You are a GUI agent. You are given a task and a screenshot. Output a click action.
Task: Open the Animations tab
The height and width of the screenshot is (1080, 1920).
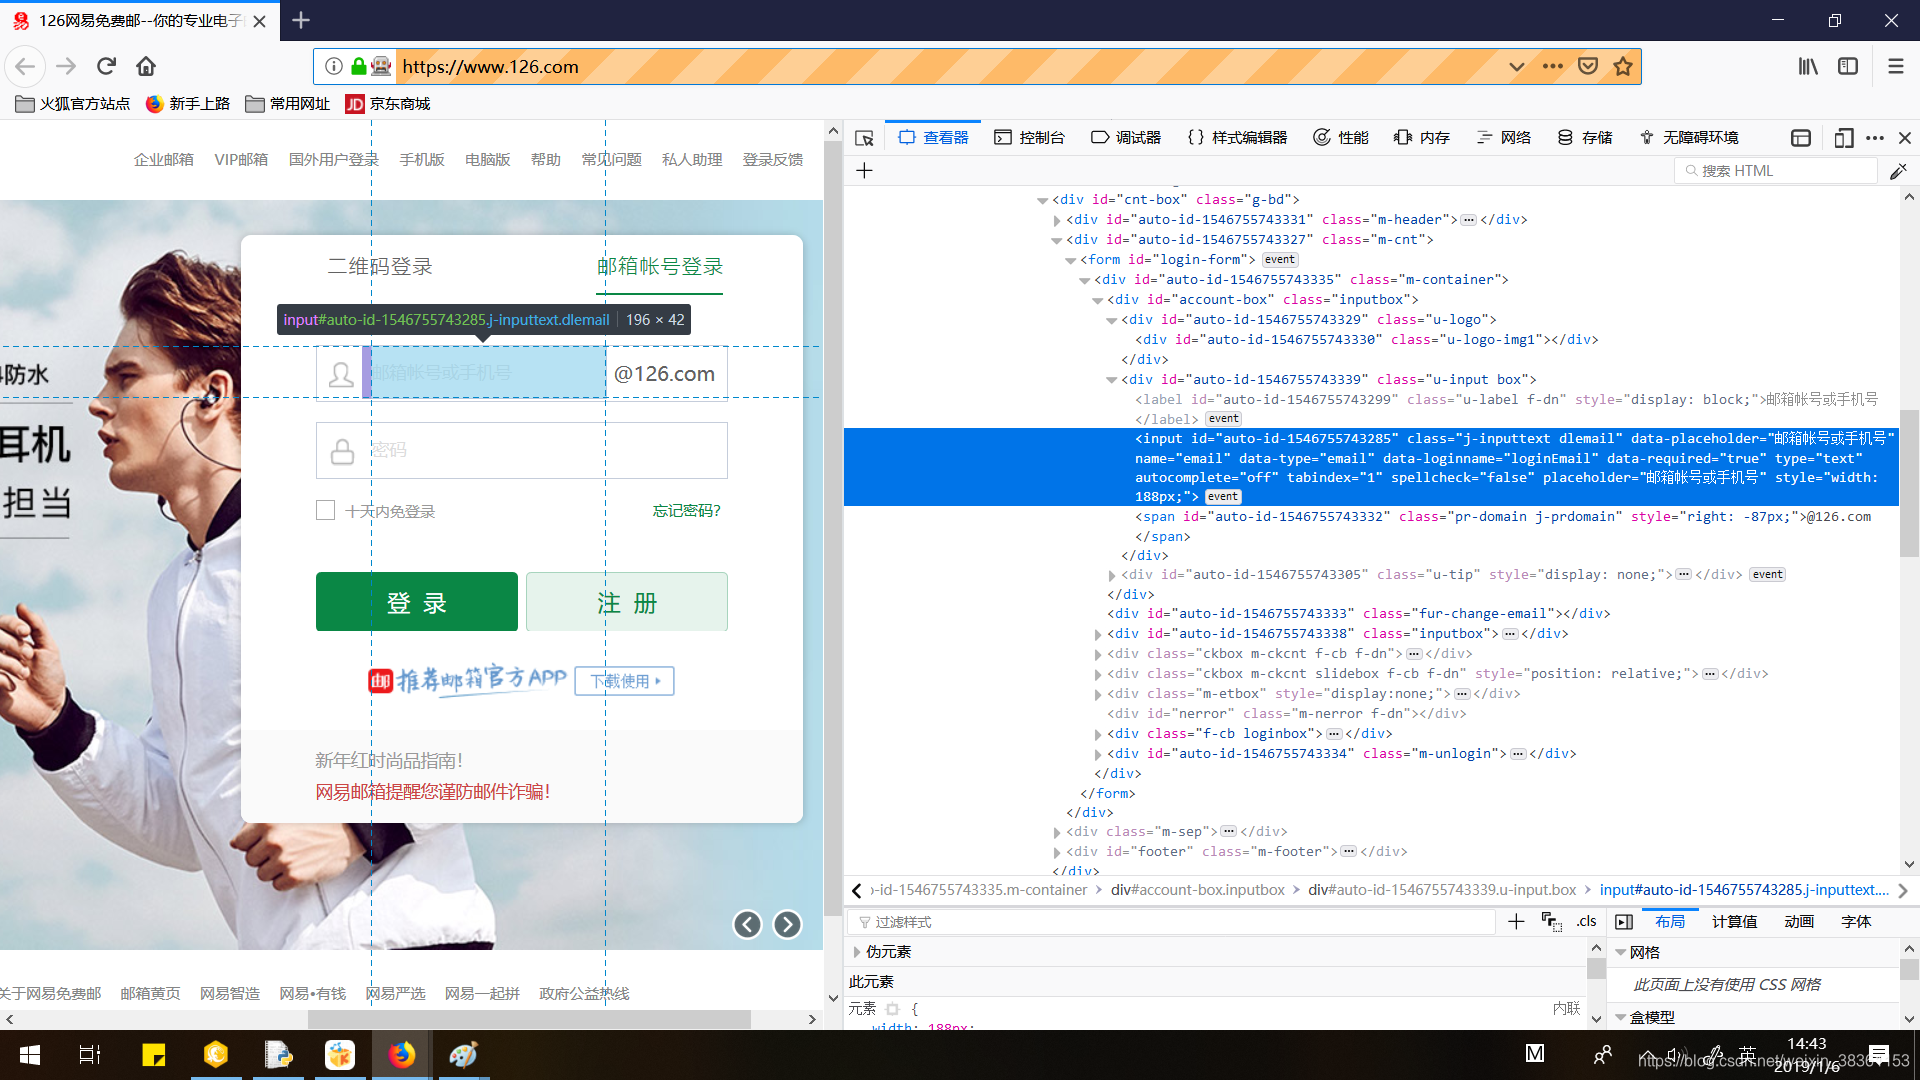[x=1799, y=922]
